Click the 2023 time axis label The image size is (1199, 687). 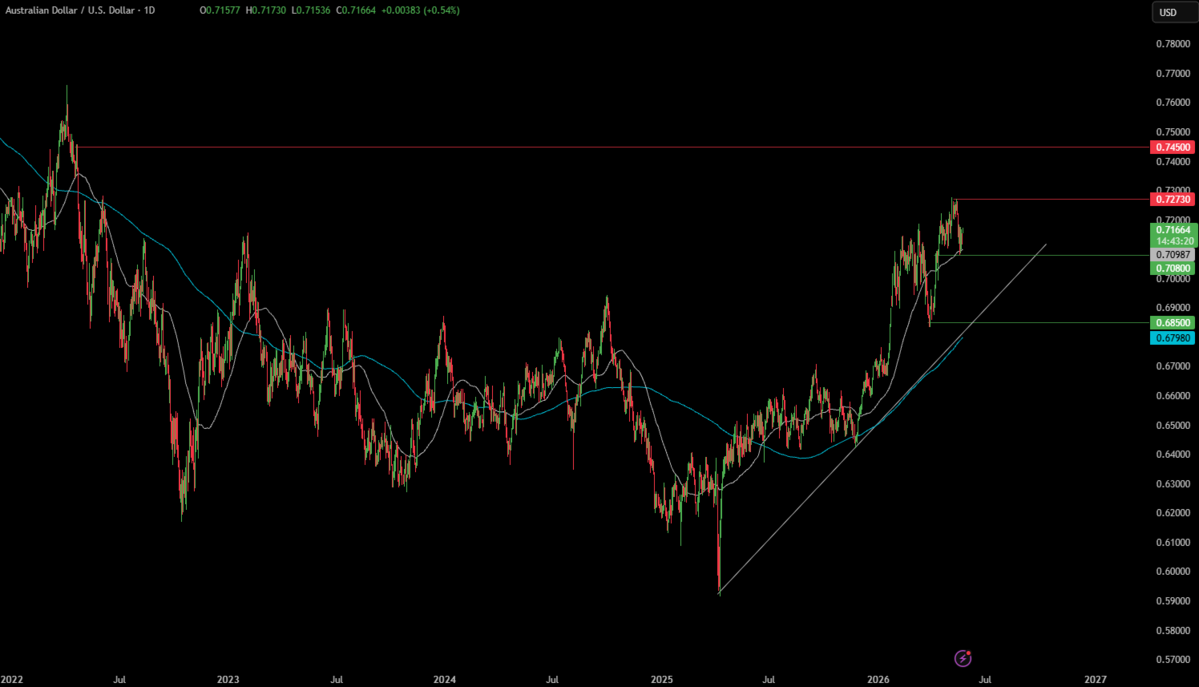228,679
